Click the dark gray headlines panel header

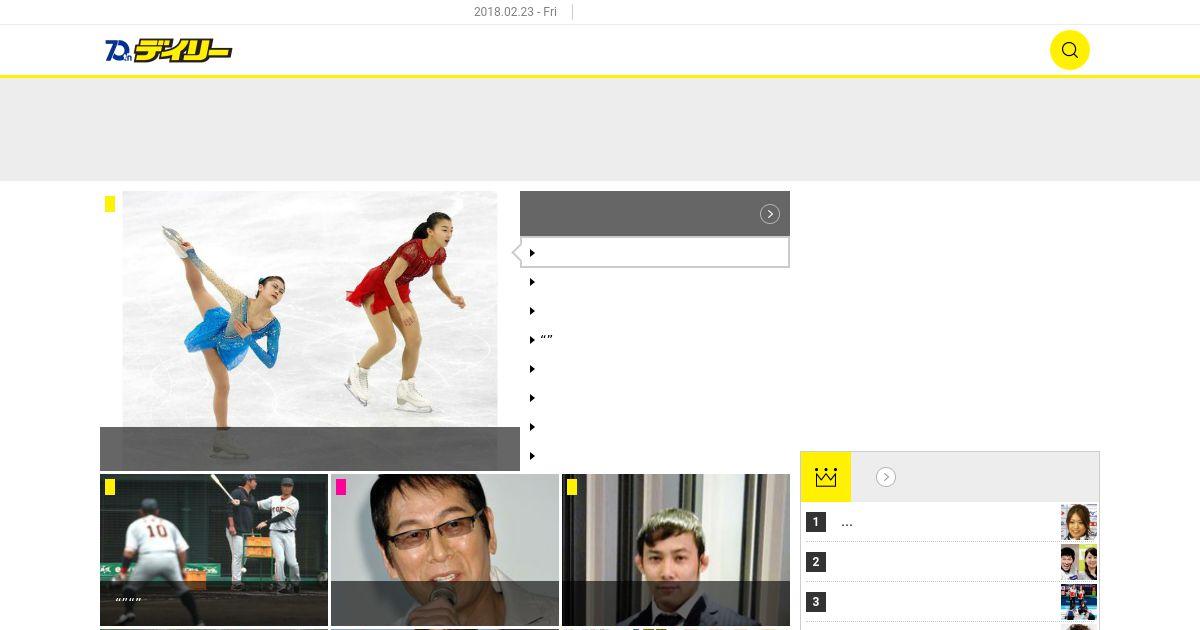tap(655, 213)
